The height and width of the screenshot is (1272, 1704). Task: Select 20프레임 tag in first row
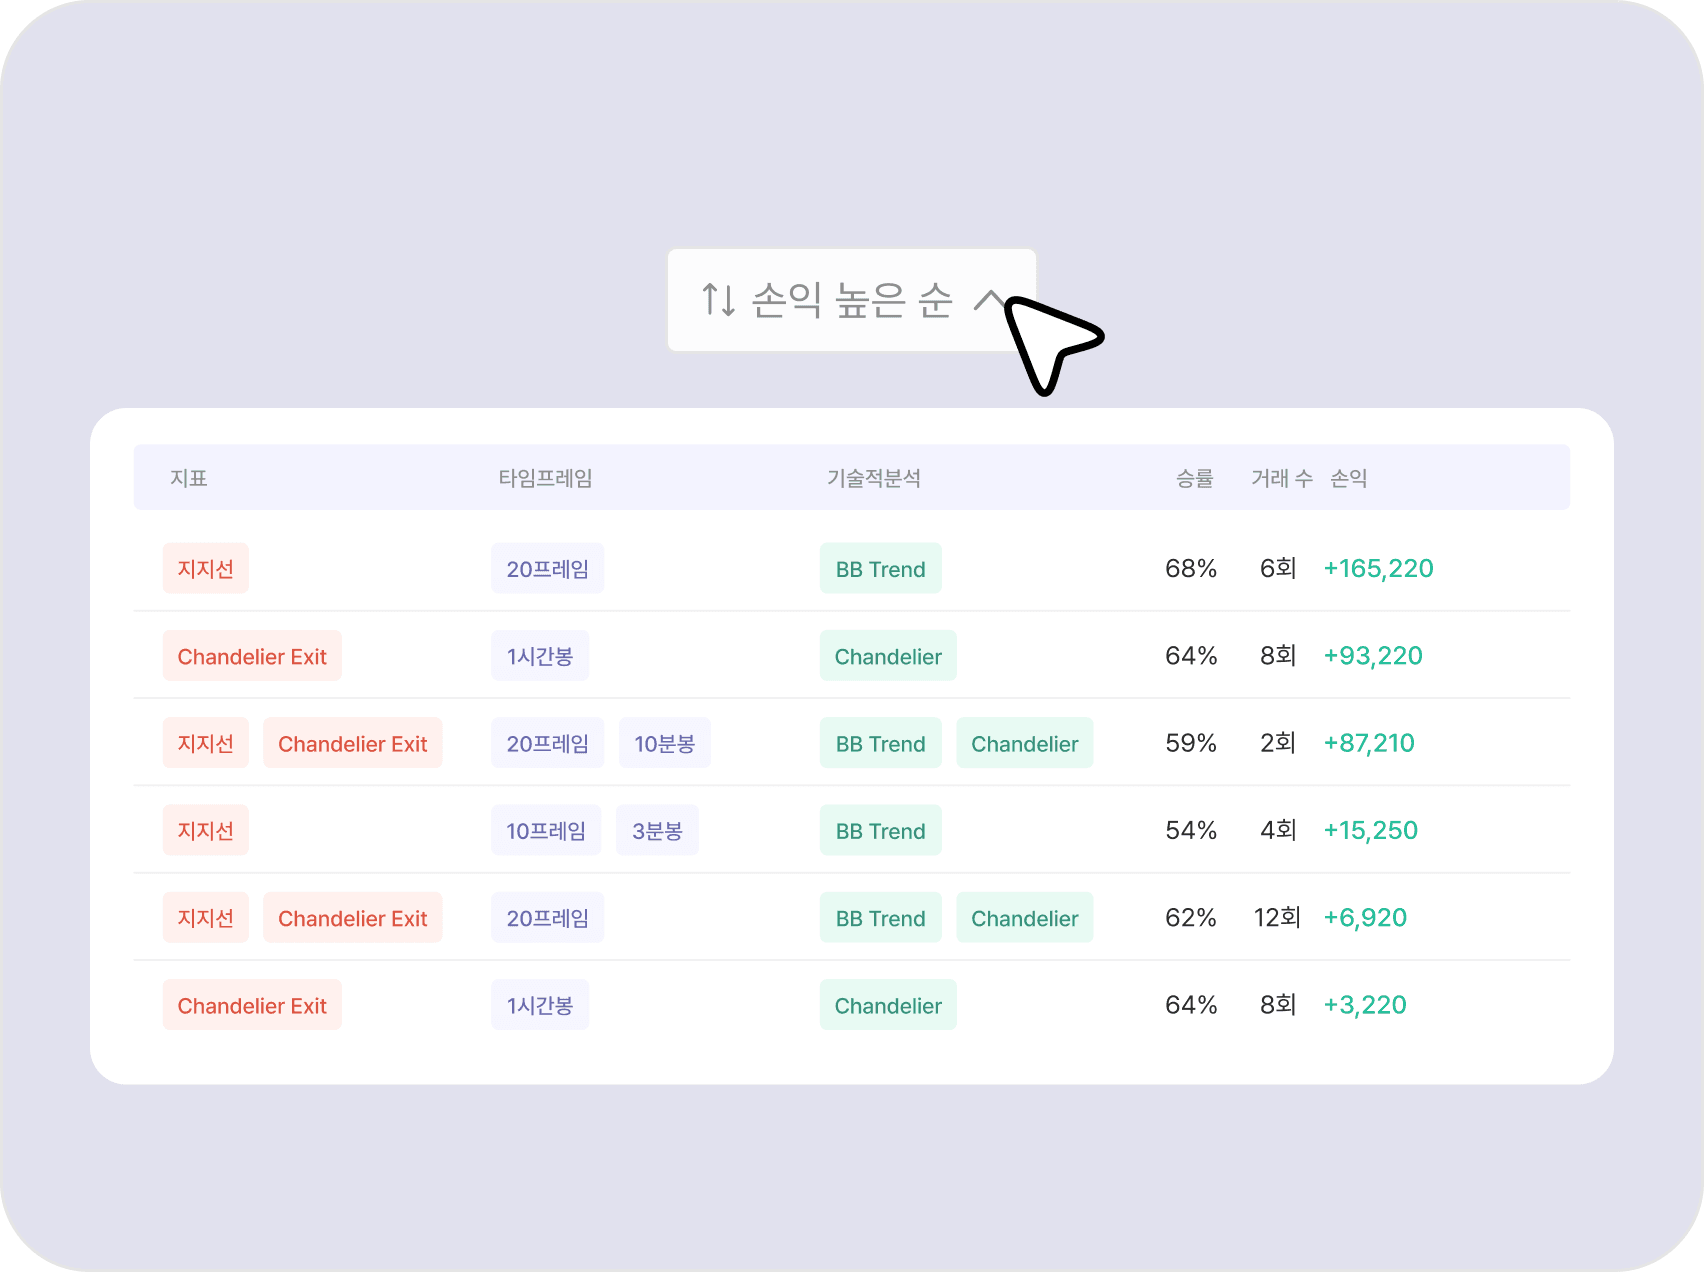(547, 568)
